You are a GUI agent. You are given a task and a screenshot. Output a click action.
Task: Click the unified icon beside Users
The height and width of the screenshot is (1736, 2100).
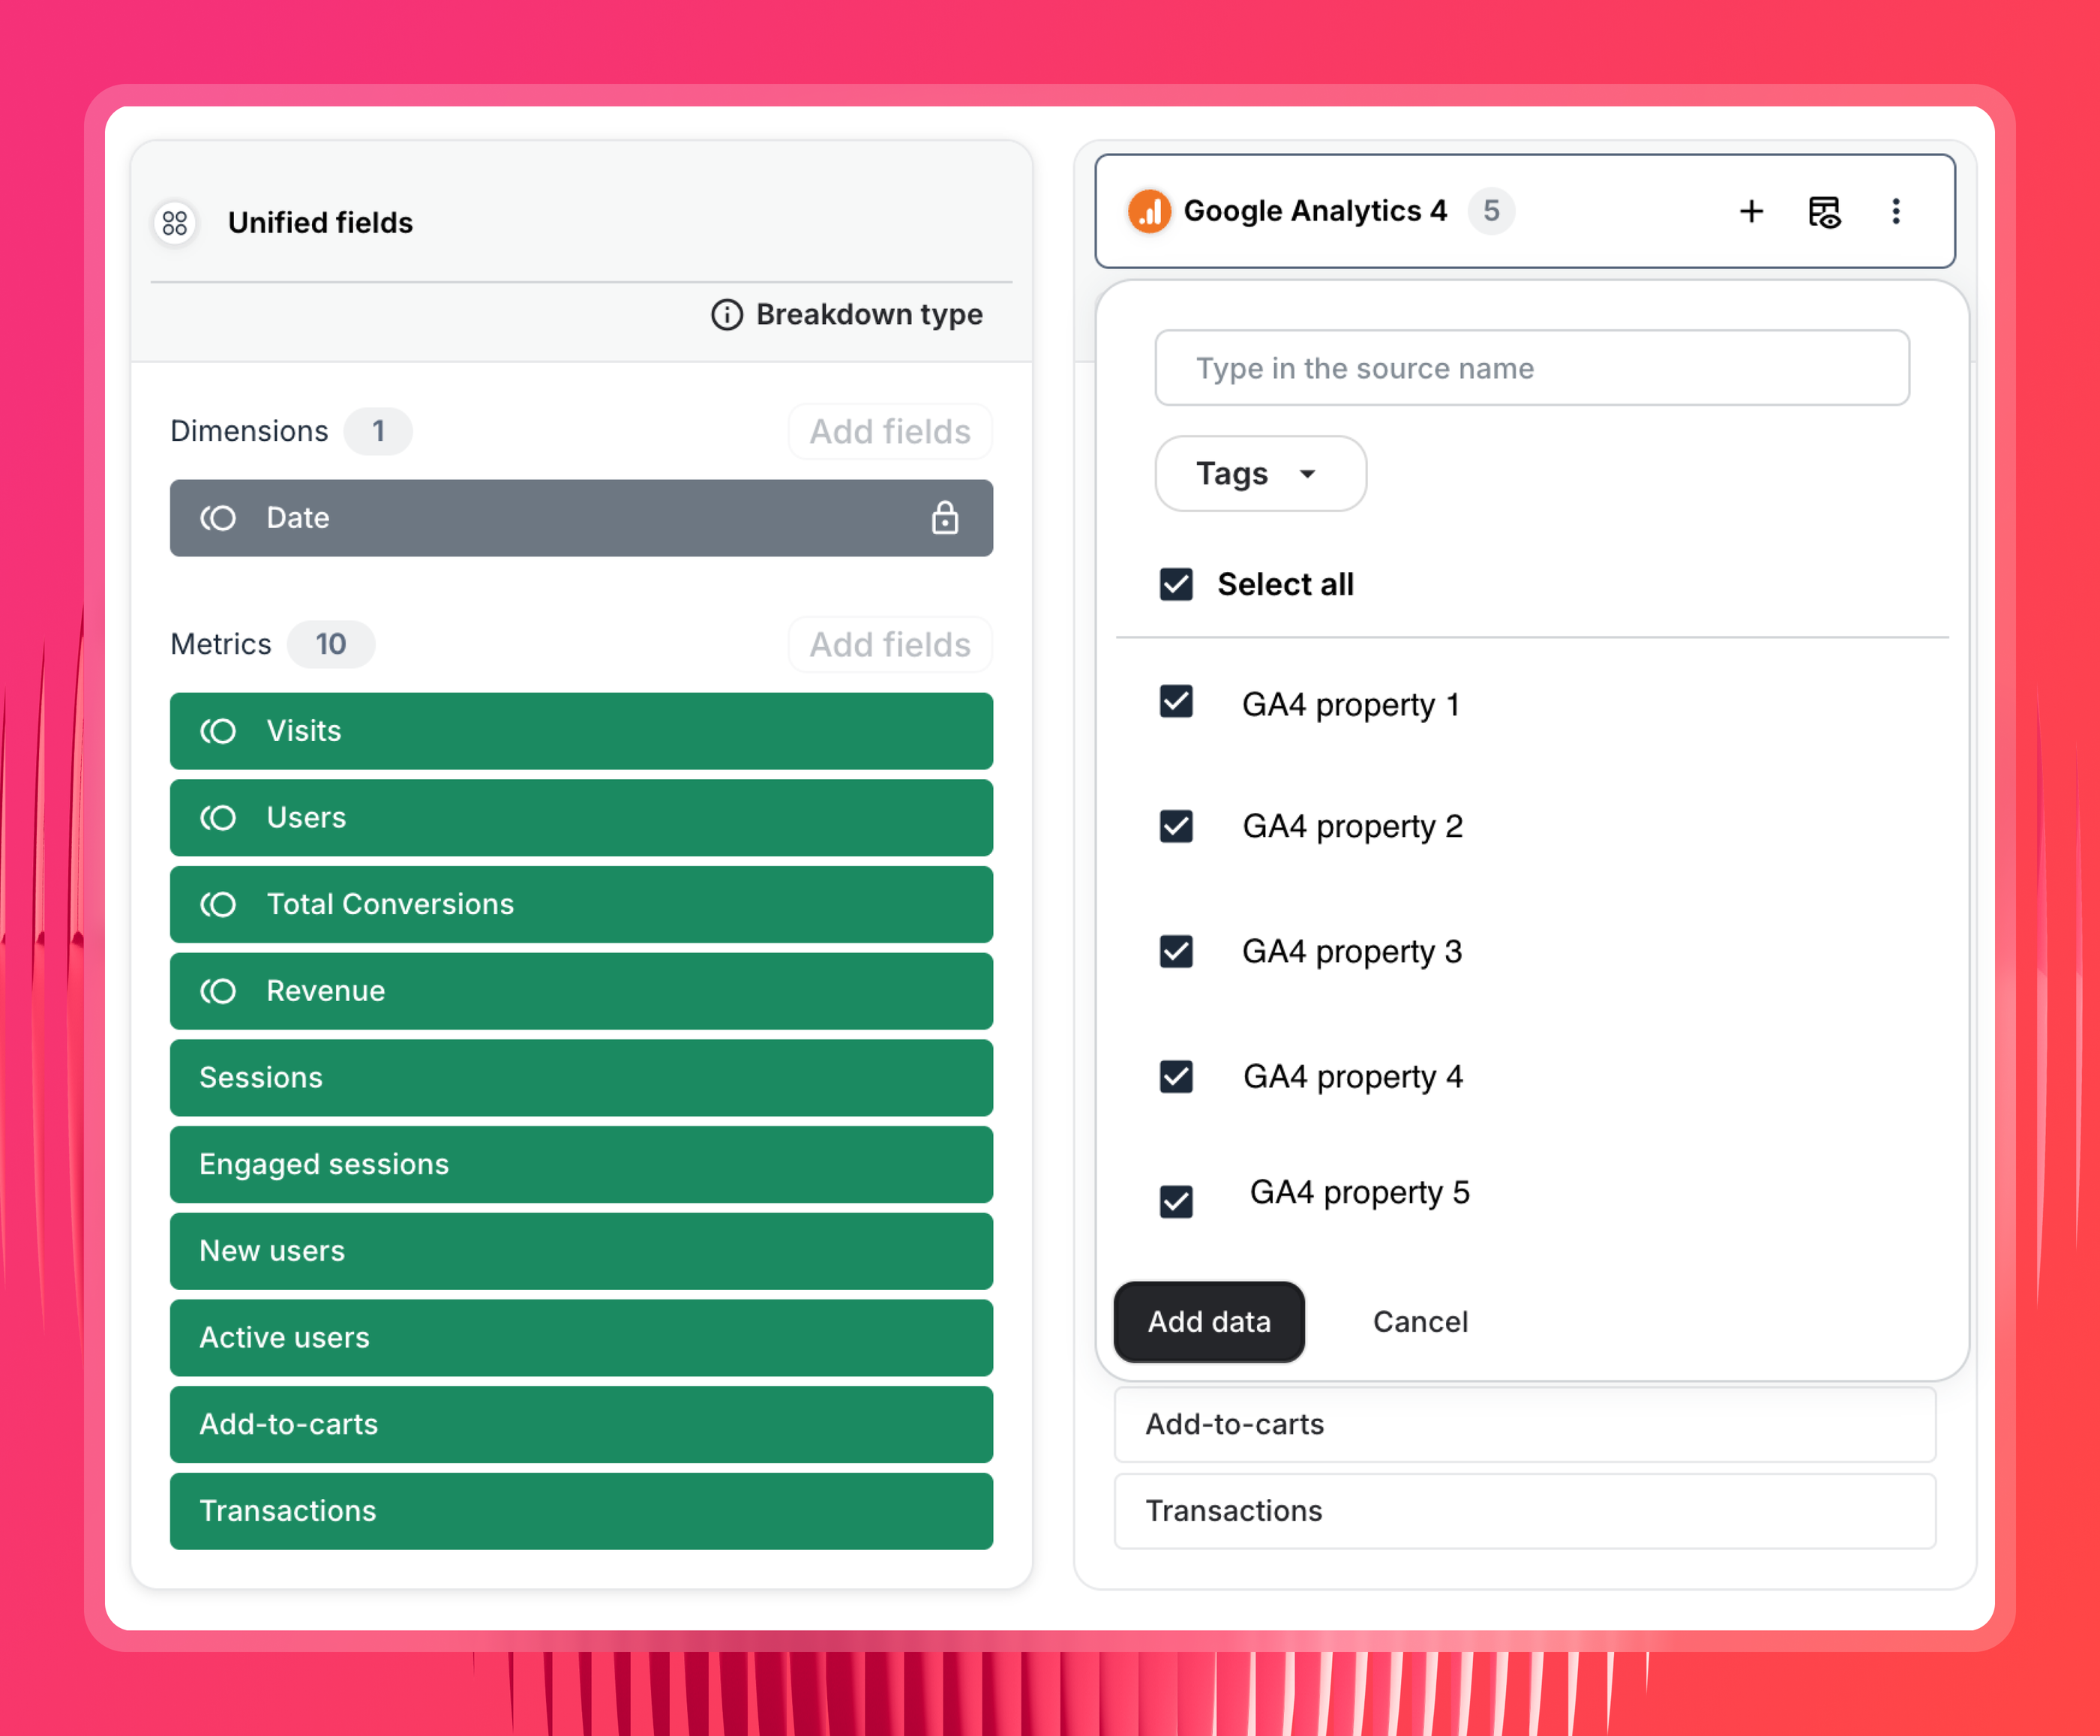[218, 818]
